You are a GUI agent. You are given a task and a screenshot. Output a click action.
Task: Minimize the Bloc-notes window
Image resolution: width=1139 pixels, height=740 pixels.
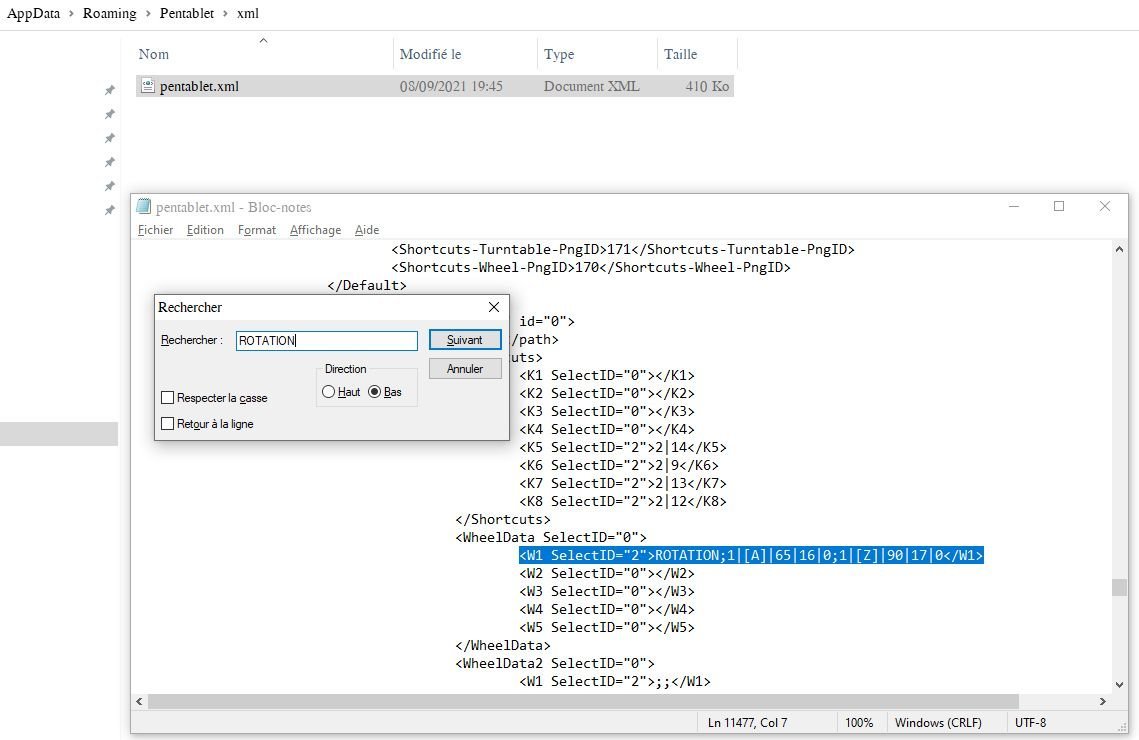(1013, 207)
